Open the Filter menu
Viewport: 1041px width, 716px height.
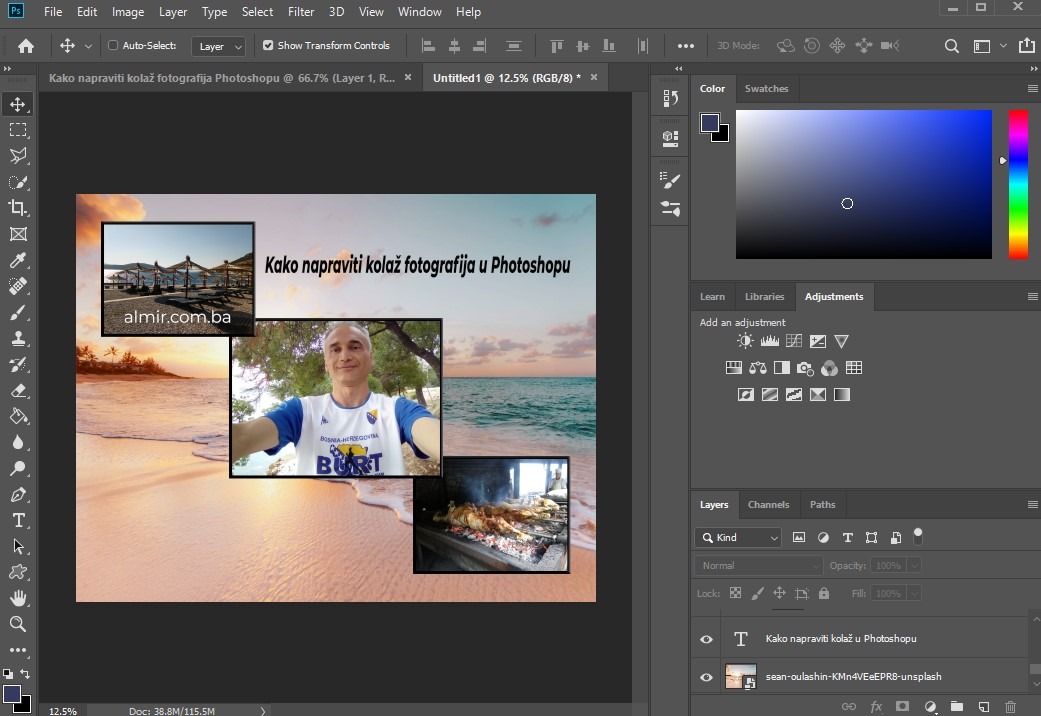tap(301, 12)
